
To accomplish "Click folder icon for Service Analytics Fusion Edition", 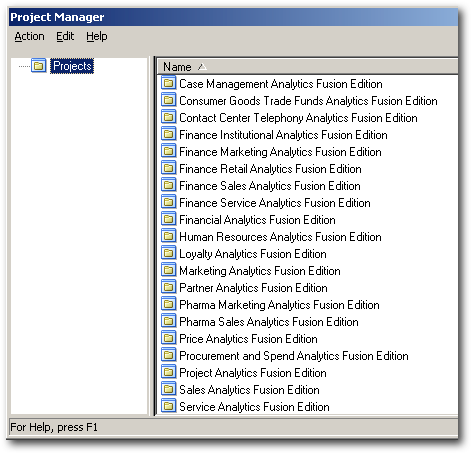I will point(168,406).
